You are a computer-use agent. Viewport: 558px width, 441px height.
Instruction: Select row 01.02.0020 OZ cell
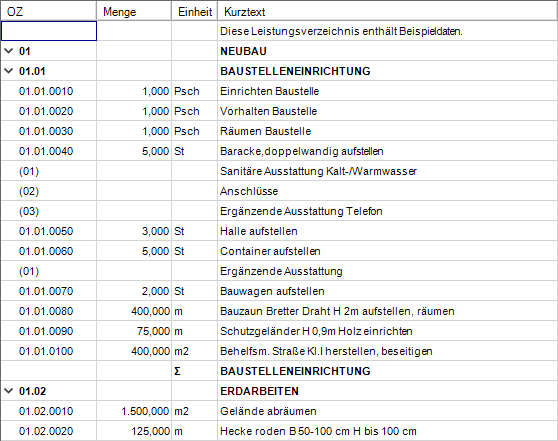point(49,431)
